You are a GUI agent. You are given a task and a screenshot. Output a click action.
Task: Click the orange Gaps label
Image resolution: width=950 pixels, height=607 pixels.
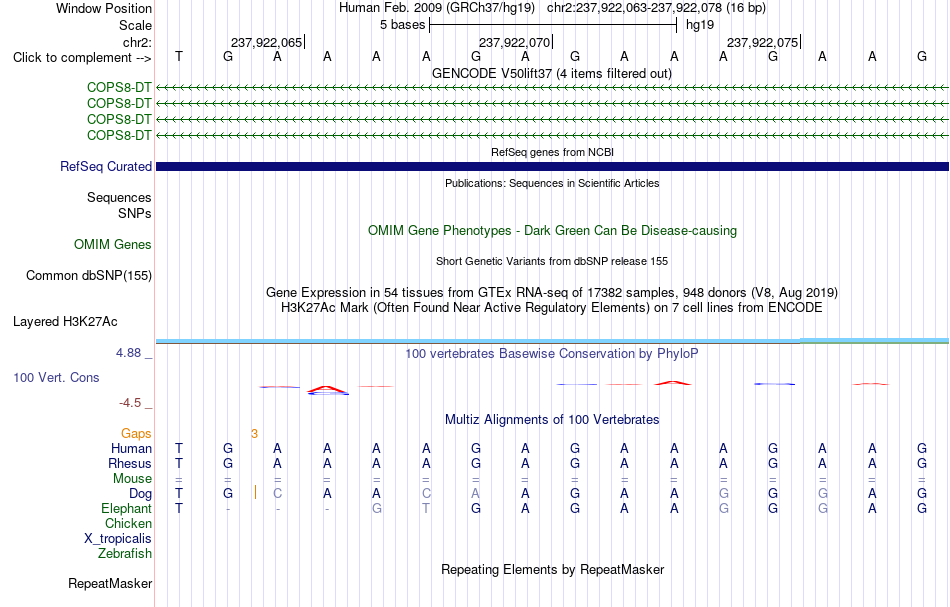click(x=136, y=433)
